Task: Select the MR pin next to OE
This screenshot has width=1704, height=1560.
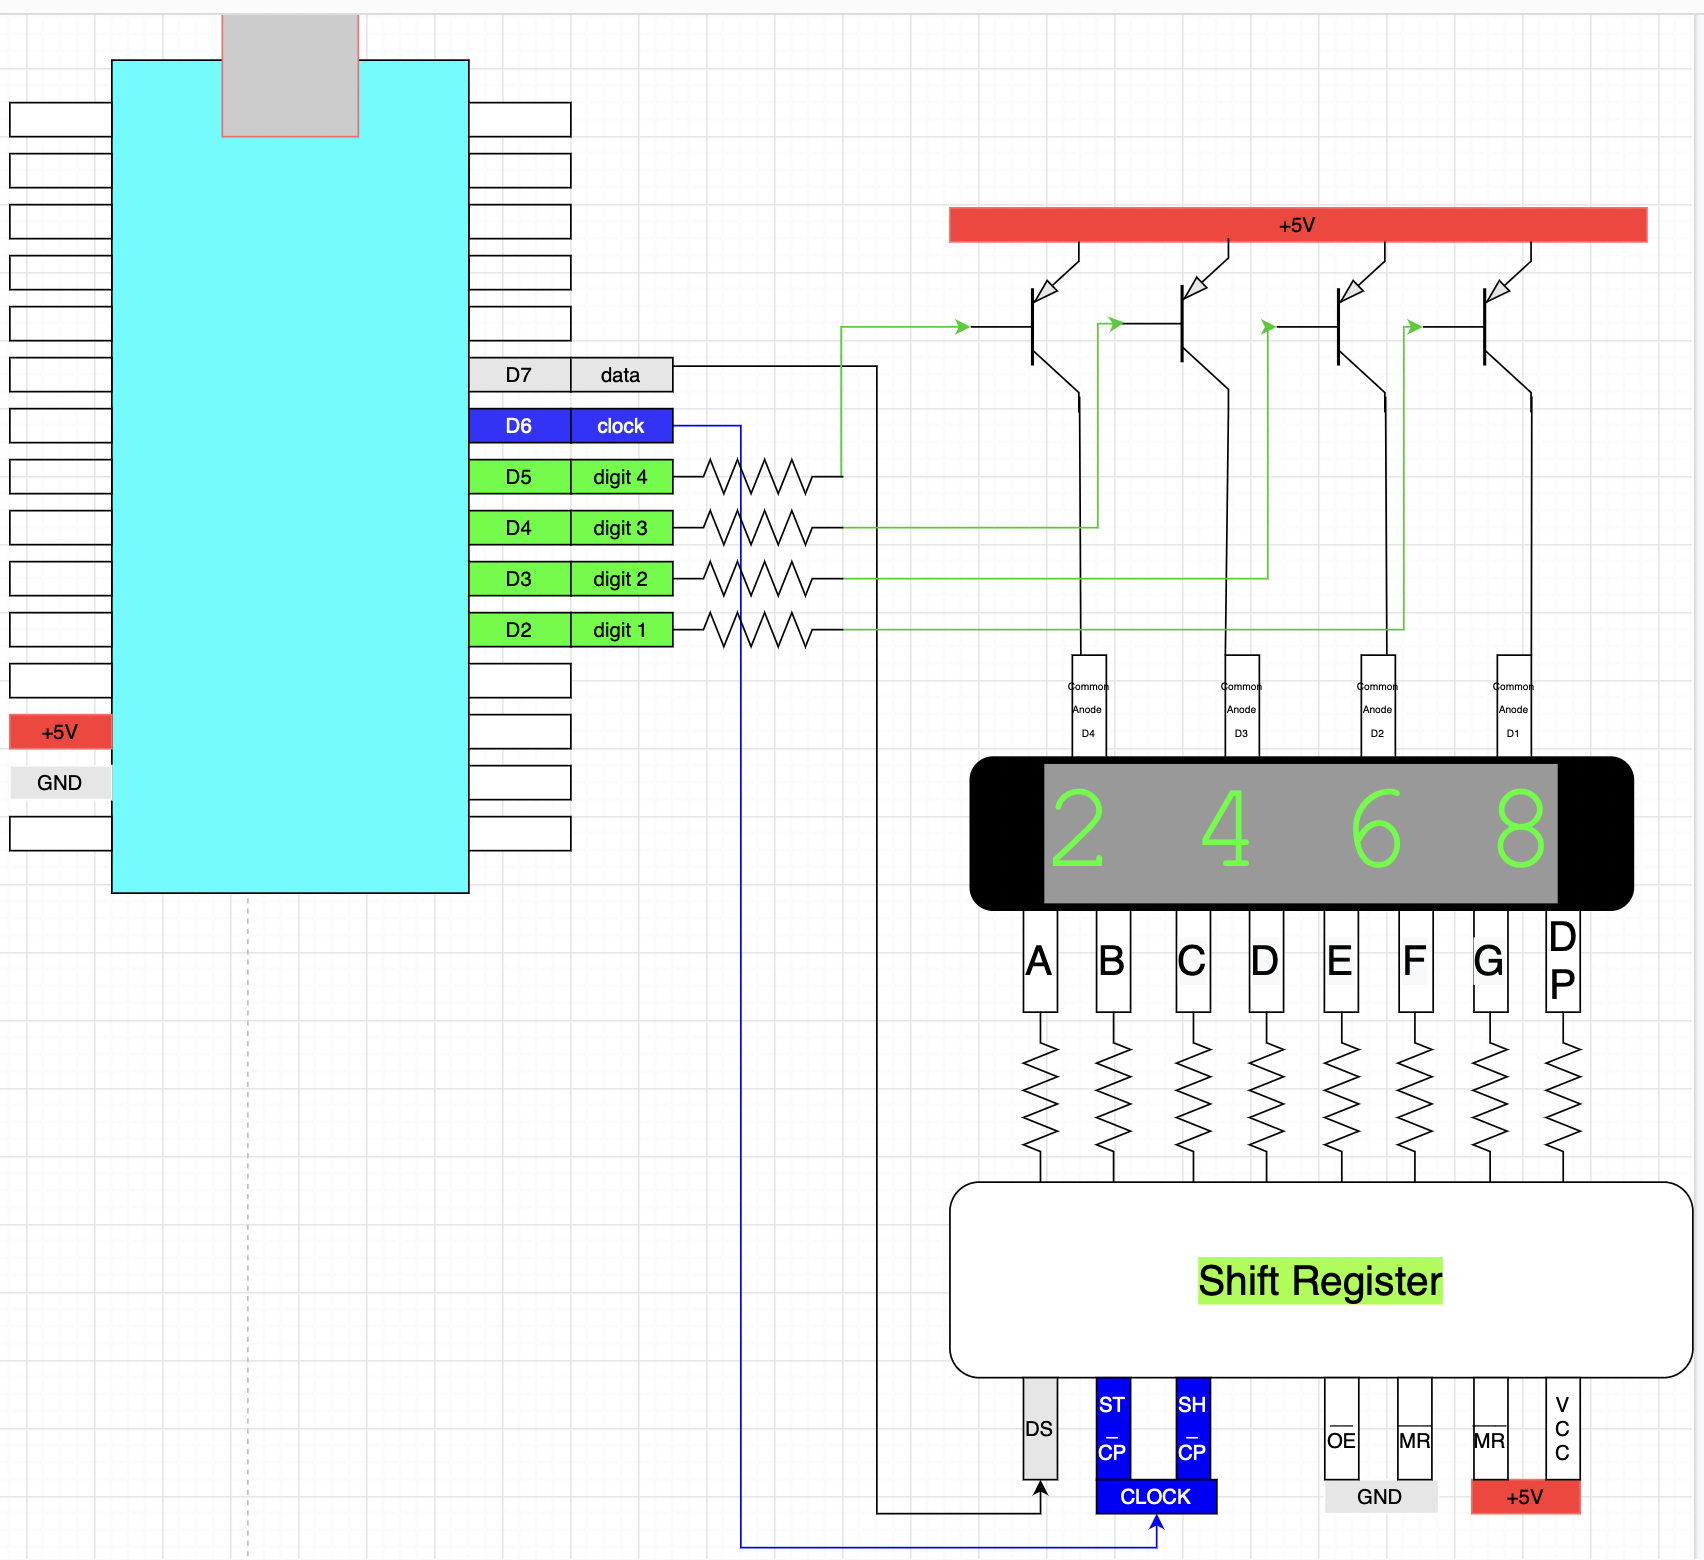Action: (x=1414, y=1429)
